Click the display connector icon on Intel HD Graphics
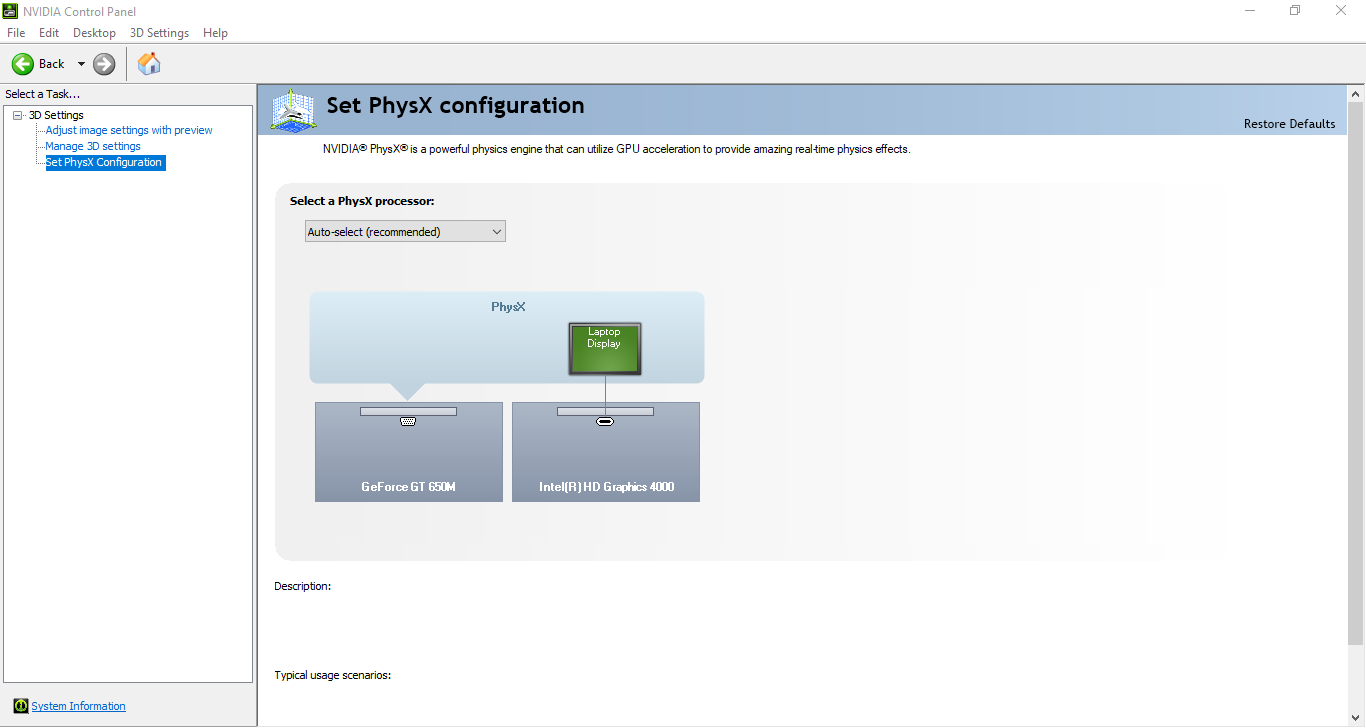Image resolution: width=1366 pixels, height=728 pixels. point(605,422)
